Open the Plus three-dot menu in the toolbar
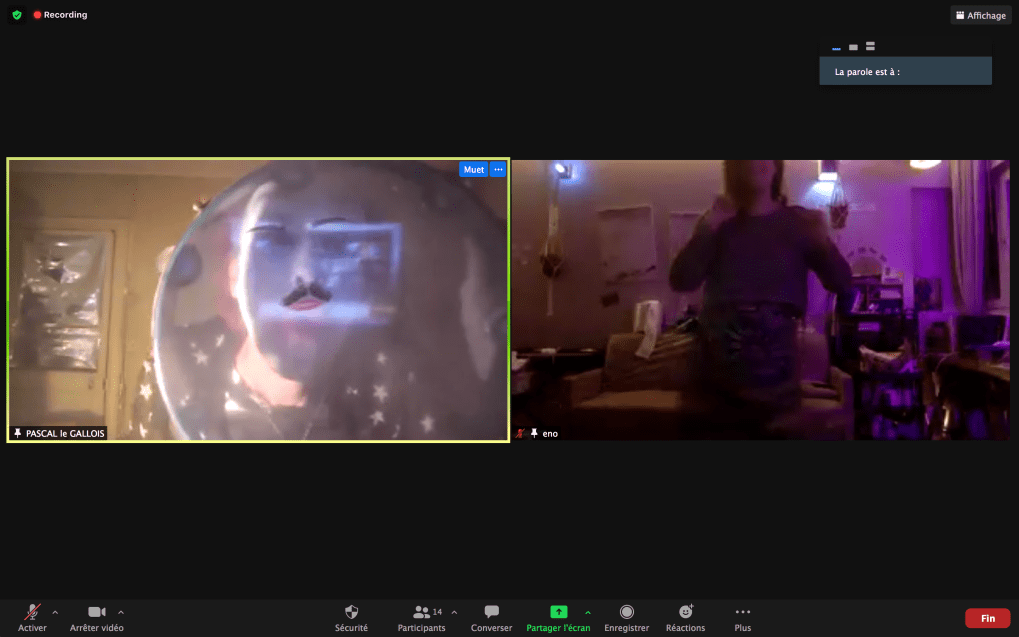1019x637 pixels. tap(742, 612)
